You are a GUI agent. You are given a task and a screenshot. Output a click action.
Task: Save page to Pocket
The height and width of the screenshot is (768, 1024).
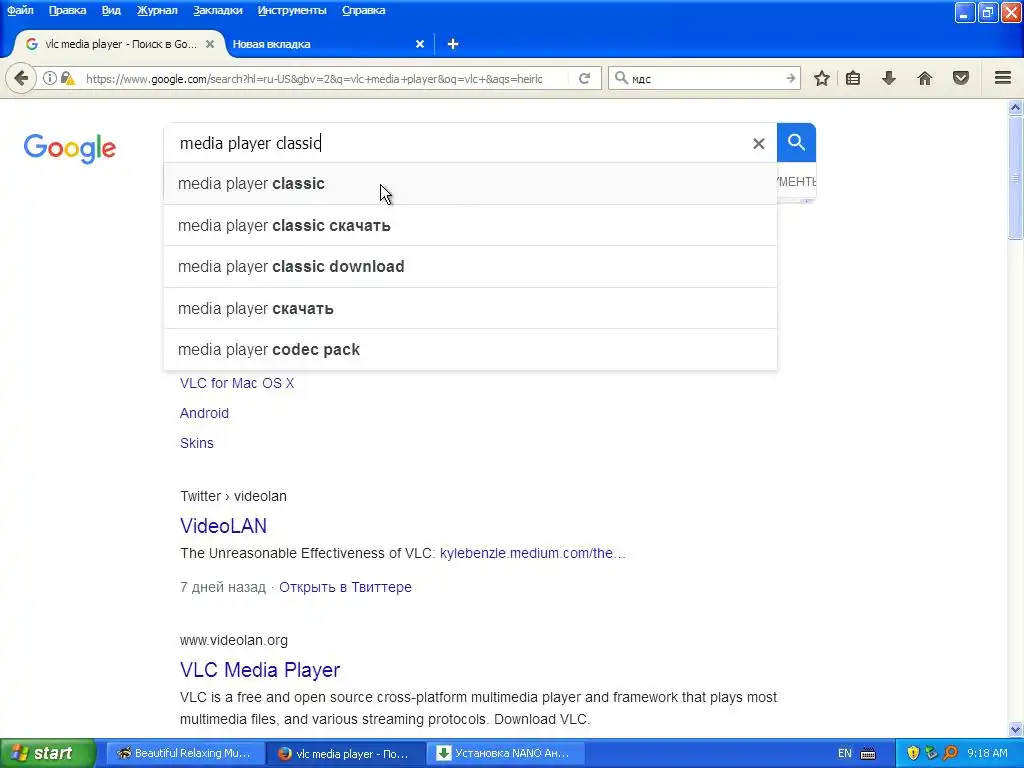(961, 78)
